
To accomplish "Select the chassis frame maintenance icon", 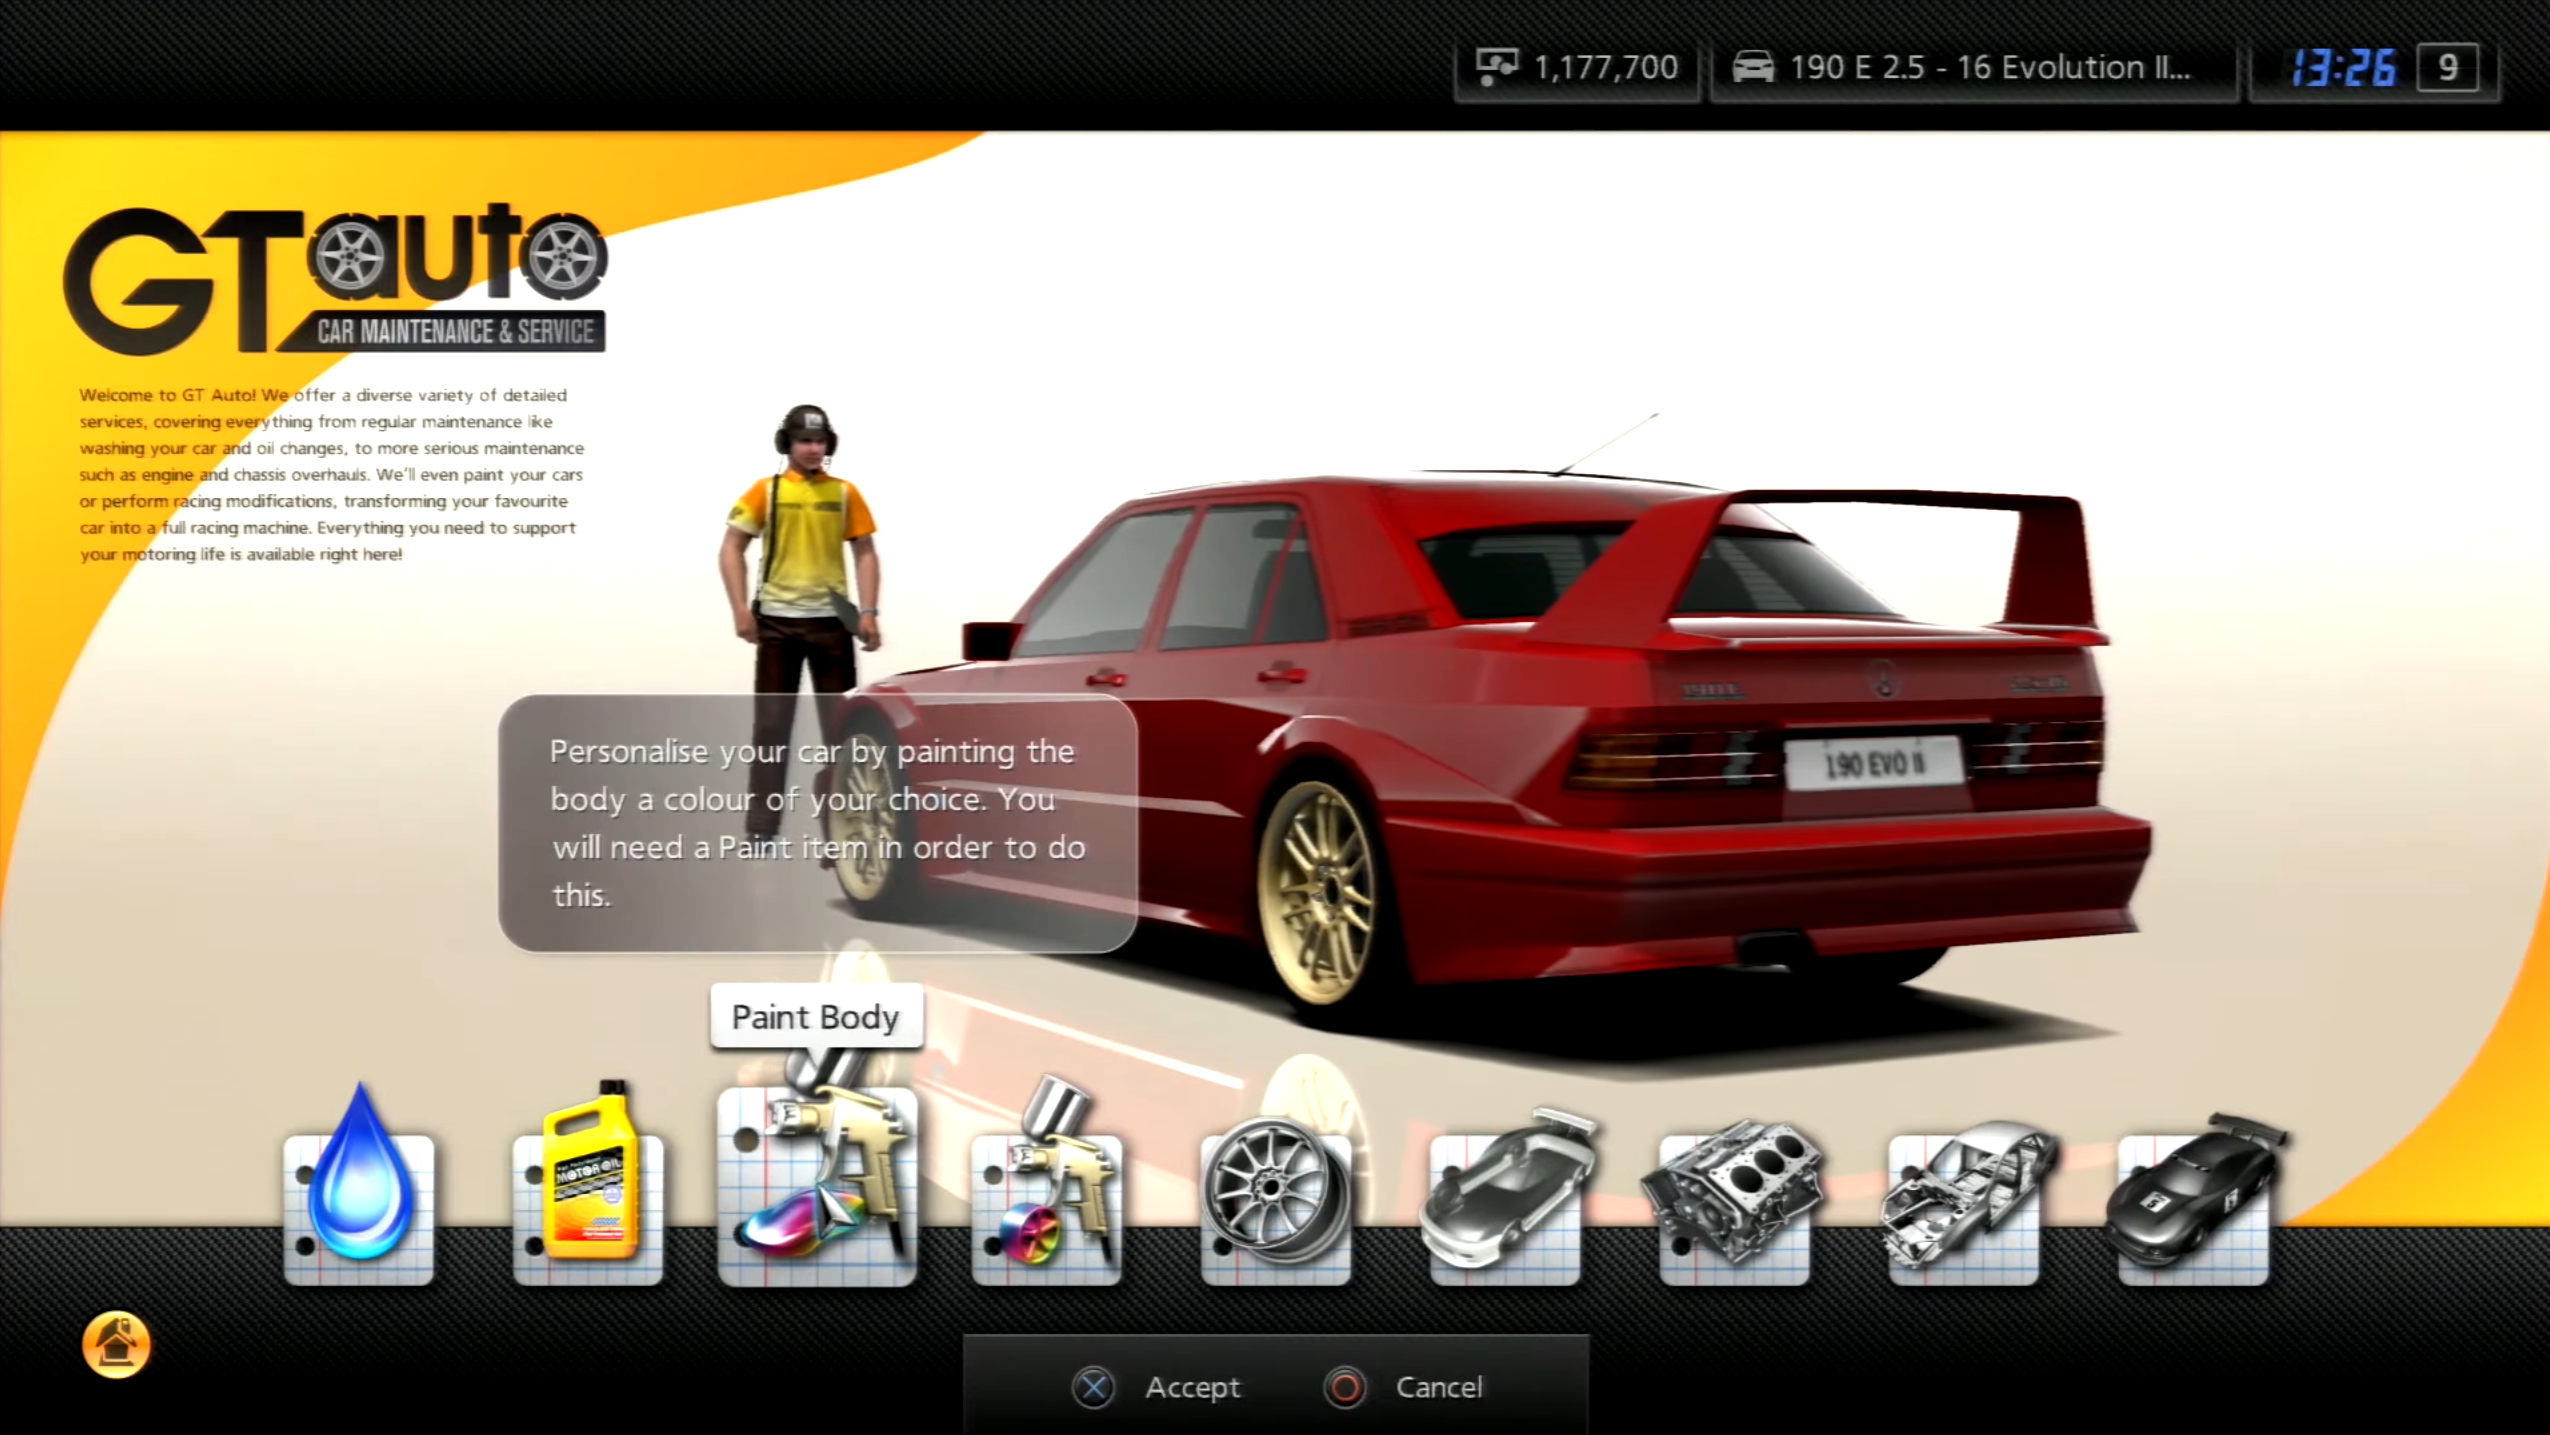I will point(1963,1190).
